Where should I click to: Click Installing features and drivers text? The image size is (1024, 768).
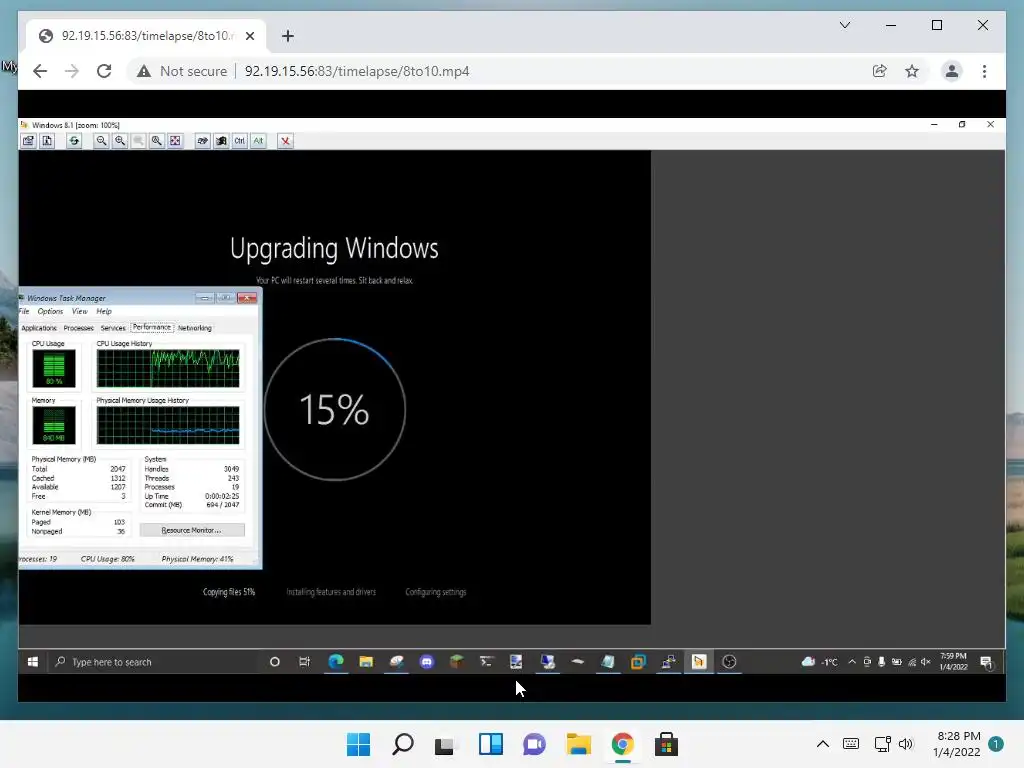click(331, 592)
